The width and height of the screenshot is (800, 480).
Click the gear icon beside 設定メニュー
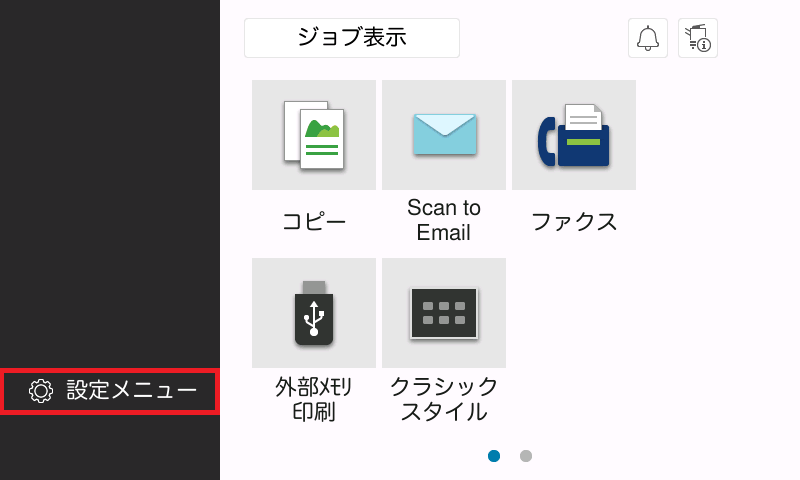[41, 391]
